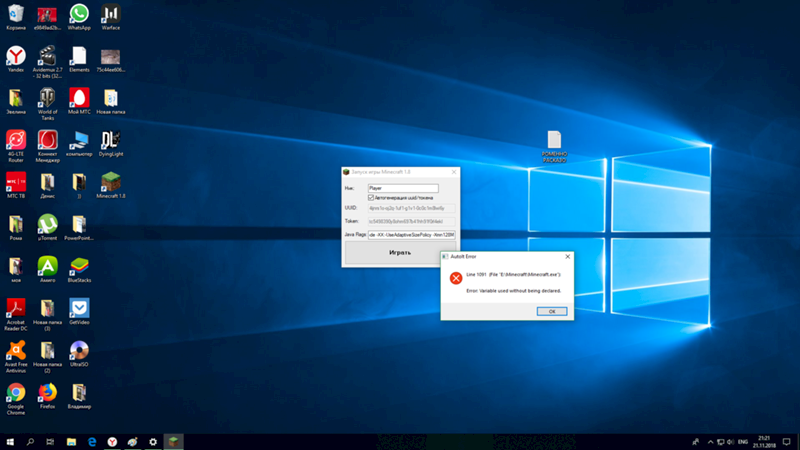This screenshot has height=450, width=800.
Task: Select the Minecraft 1.8 desktop shortcut
Action: (x=111, y=185)
